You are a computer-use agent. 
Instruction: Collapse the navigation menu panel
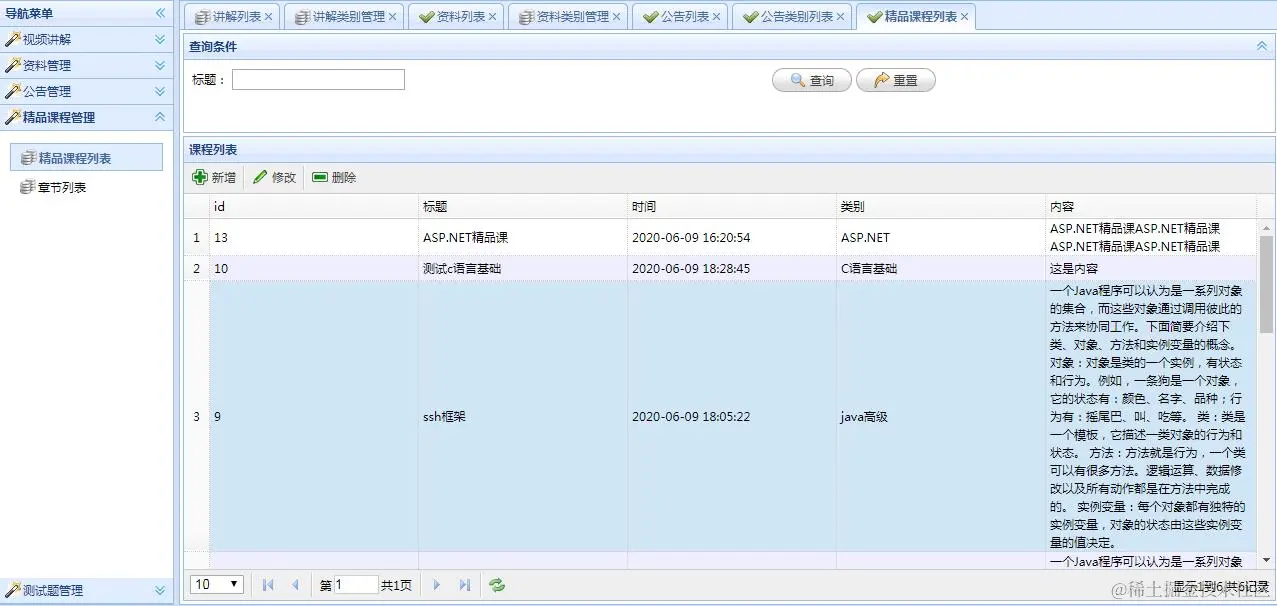click(x=160, y=13)
